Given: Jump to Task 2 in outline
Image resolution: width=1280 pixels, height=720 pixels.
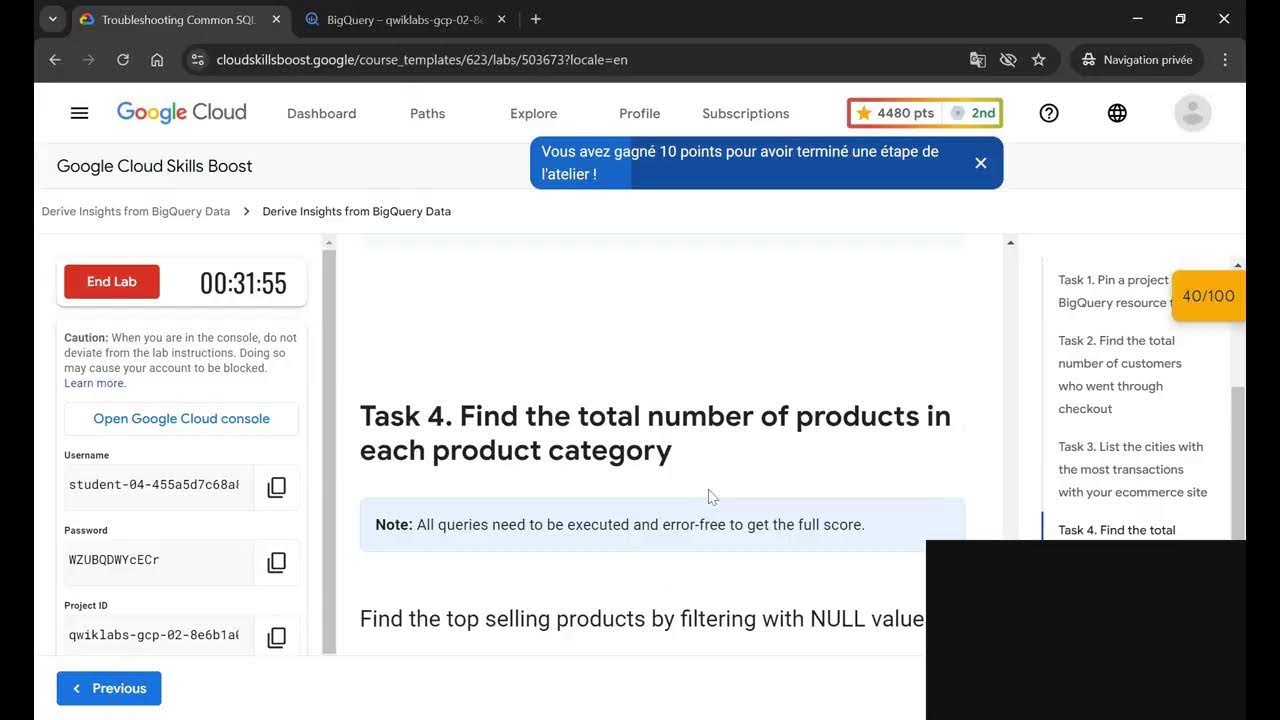Looking at the screenshot, I should click(x=1120, y=374).
